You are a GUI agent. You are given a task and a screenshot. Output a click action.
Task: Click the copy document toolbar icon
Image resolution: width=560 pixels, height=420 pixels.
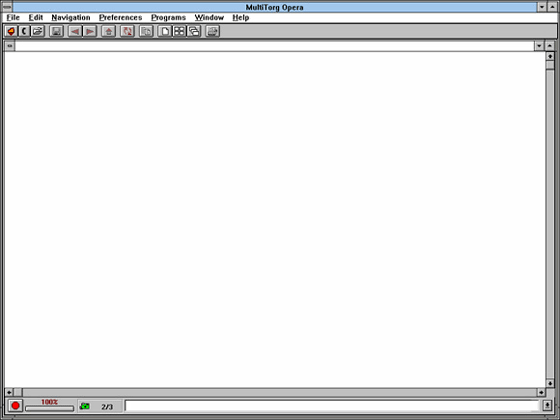tap(146, 31)
